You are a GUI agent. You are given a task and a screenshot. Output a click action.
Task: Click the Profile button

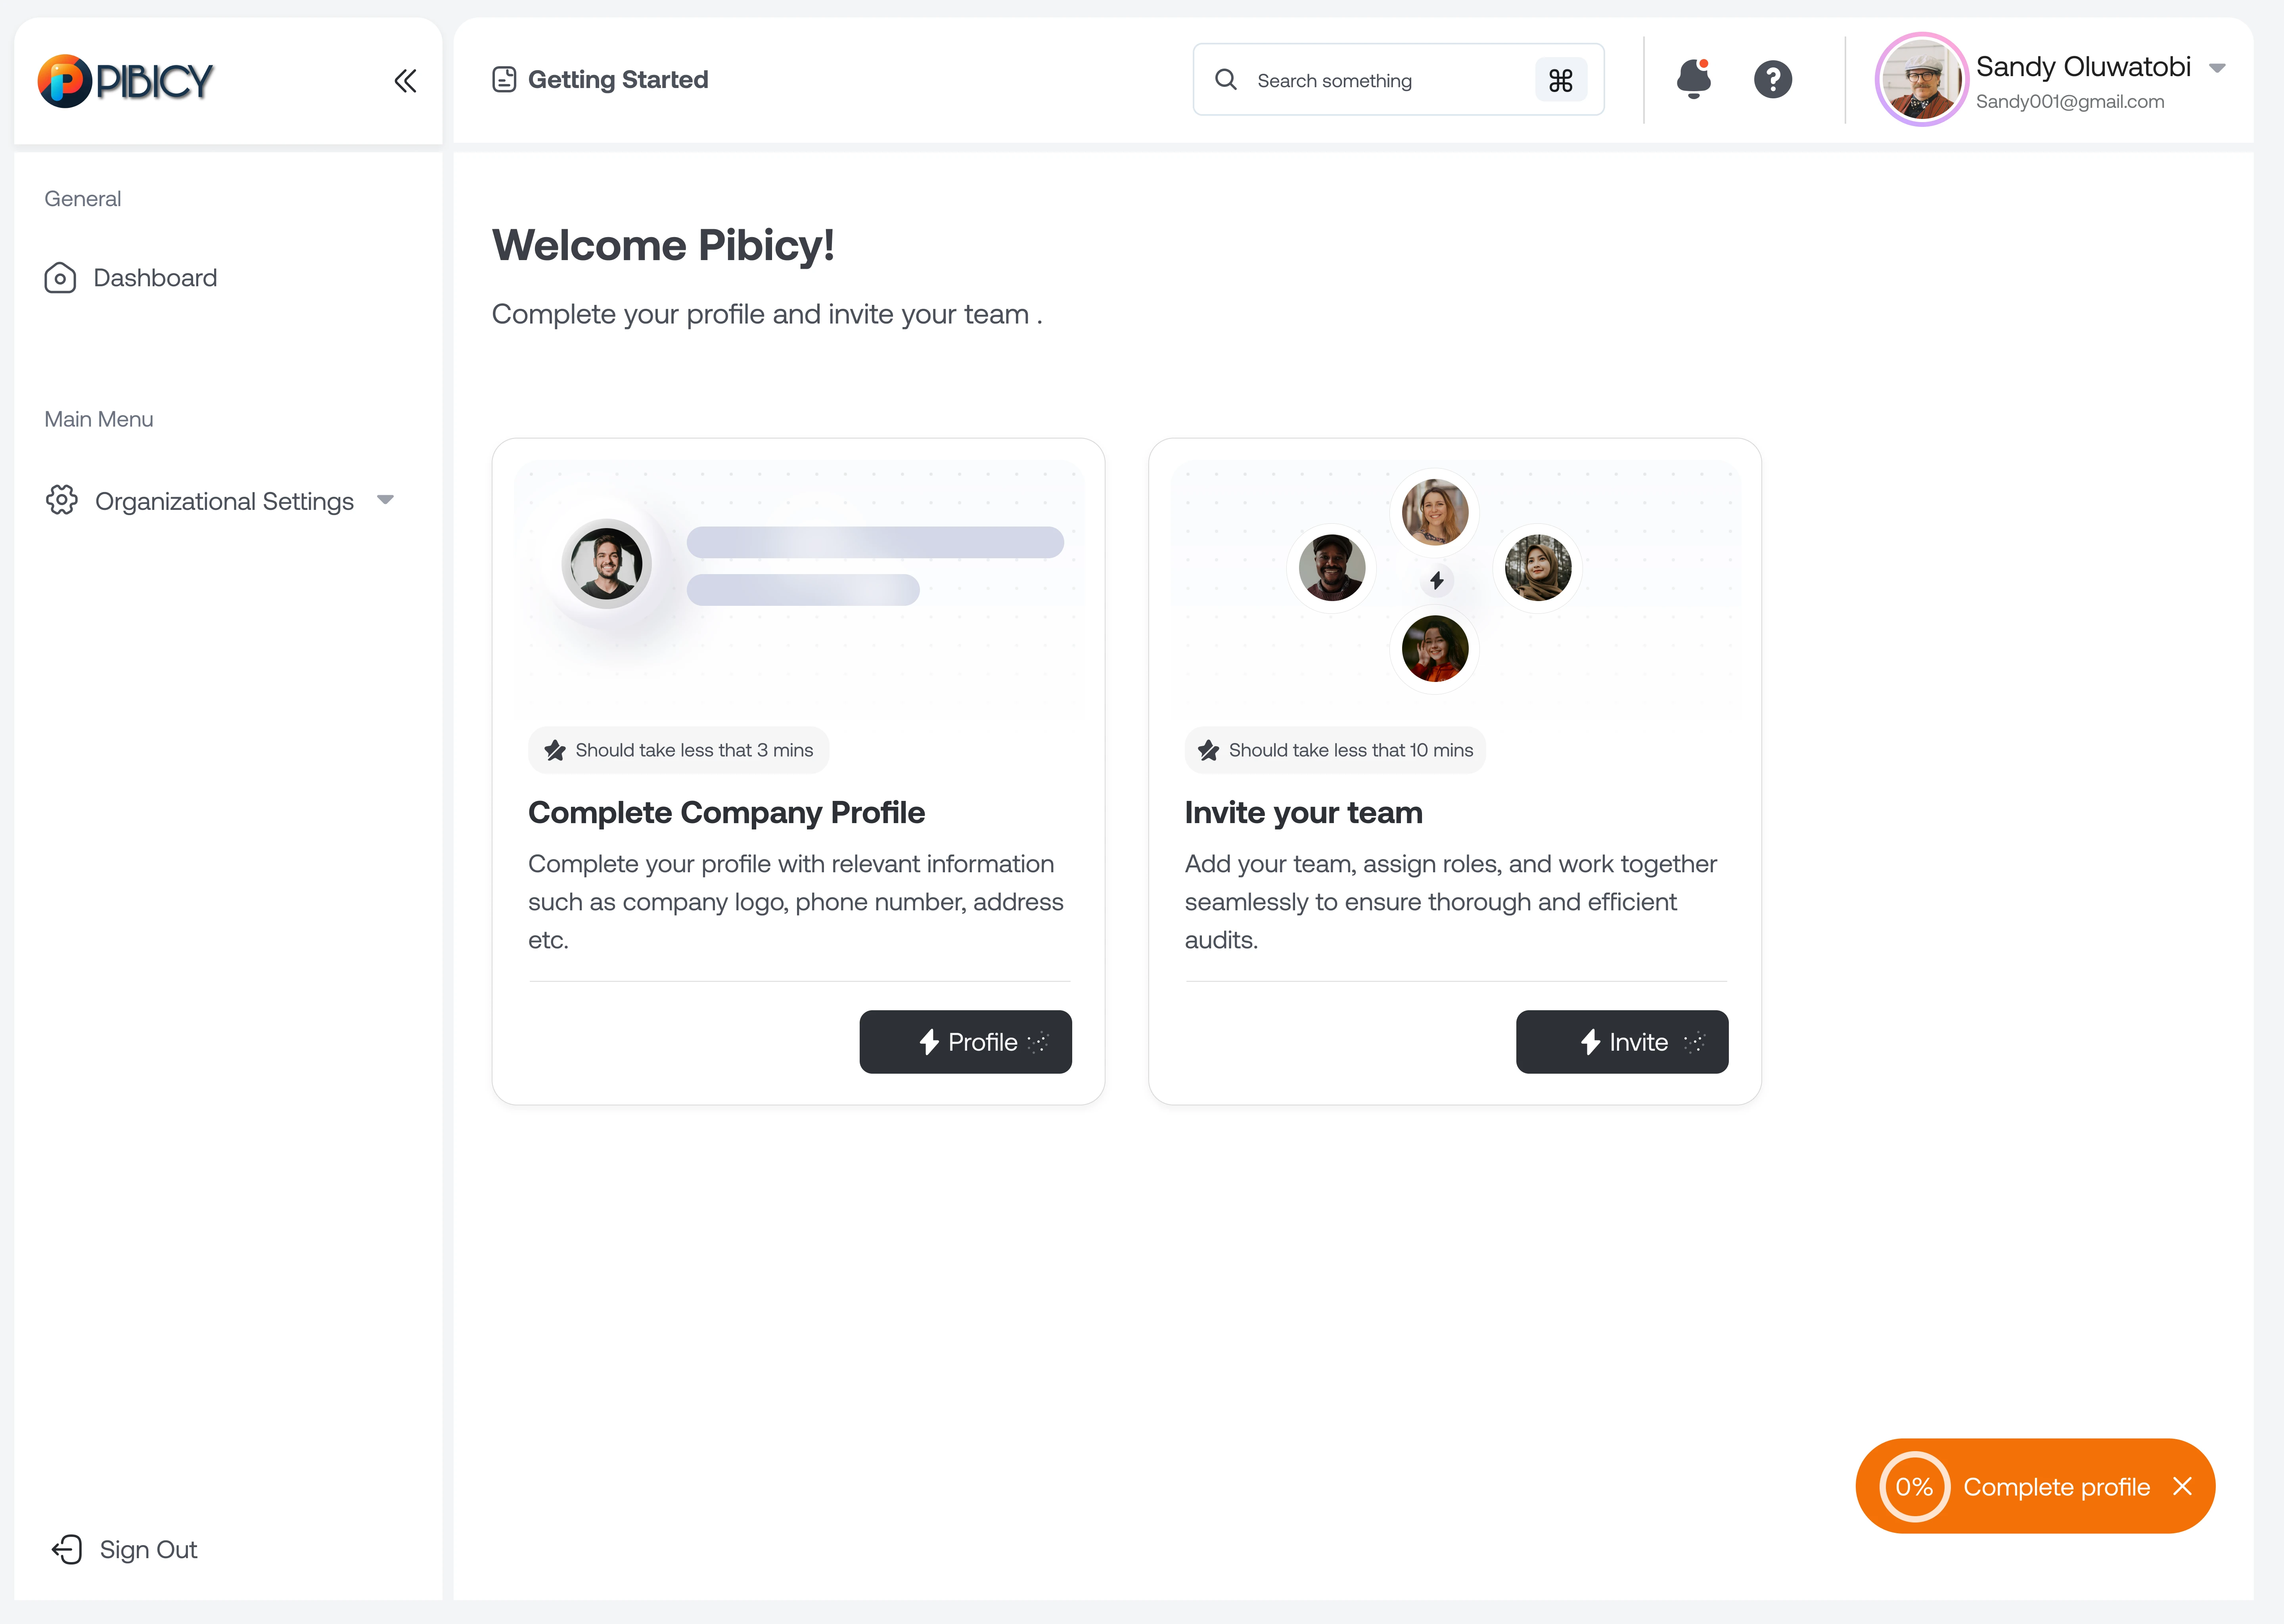click(x=965, y=1042)
